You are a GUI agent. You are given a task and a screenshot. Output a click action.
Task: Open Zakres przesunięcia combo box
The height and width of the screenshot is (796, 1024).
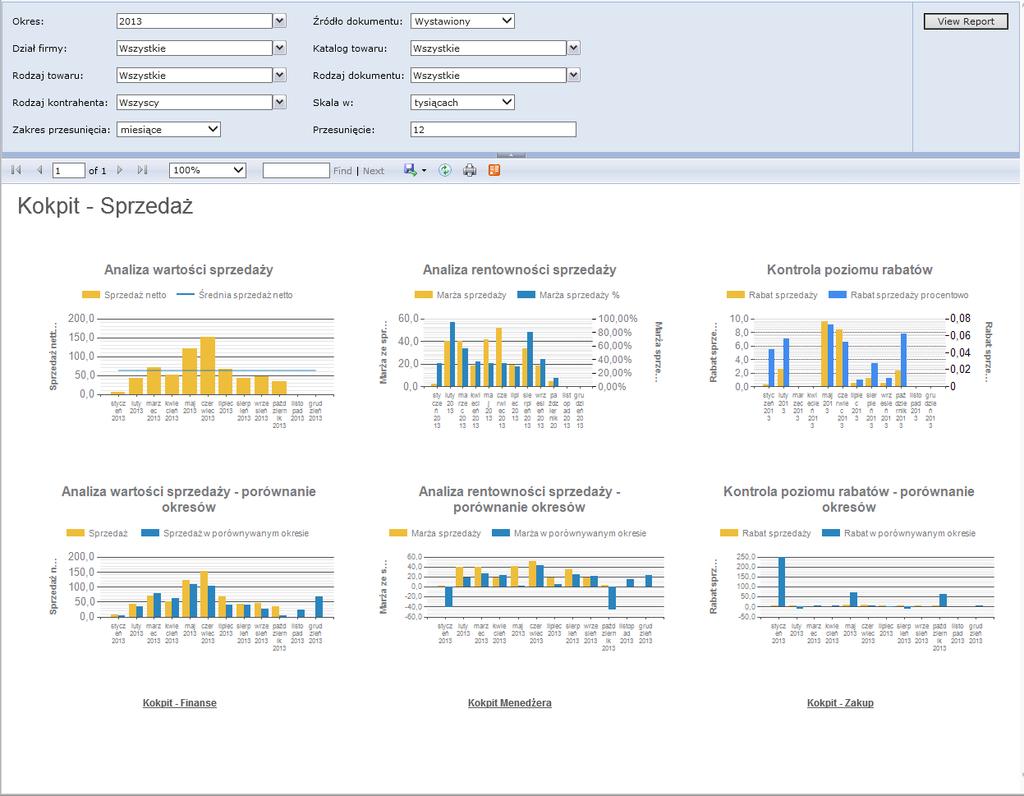coord(168,129)
